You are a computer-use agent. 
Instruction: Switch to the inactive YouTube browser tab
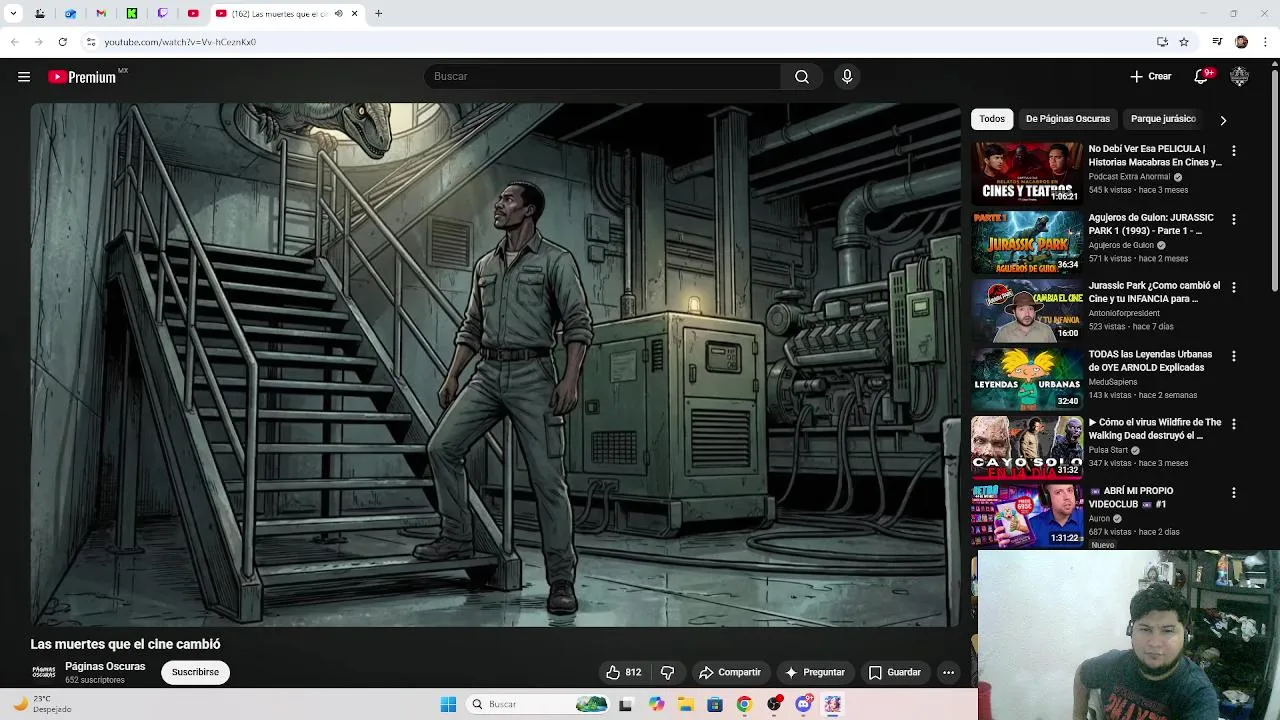tap(193, 14)
